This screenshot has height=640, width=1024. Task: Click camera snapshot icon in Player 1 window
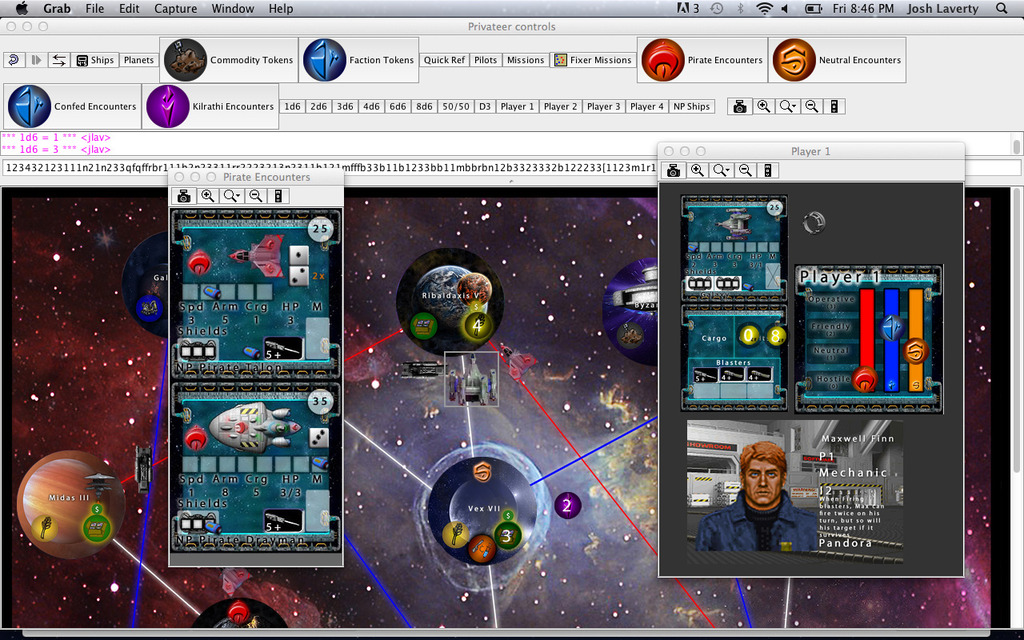click(x=674, y=171)
